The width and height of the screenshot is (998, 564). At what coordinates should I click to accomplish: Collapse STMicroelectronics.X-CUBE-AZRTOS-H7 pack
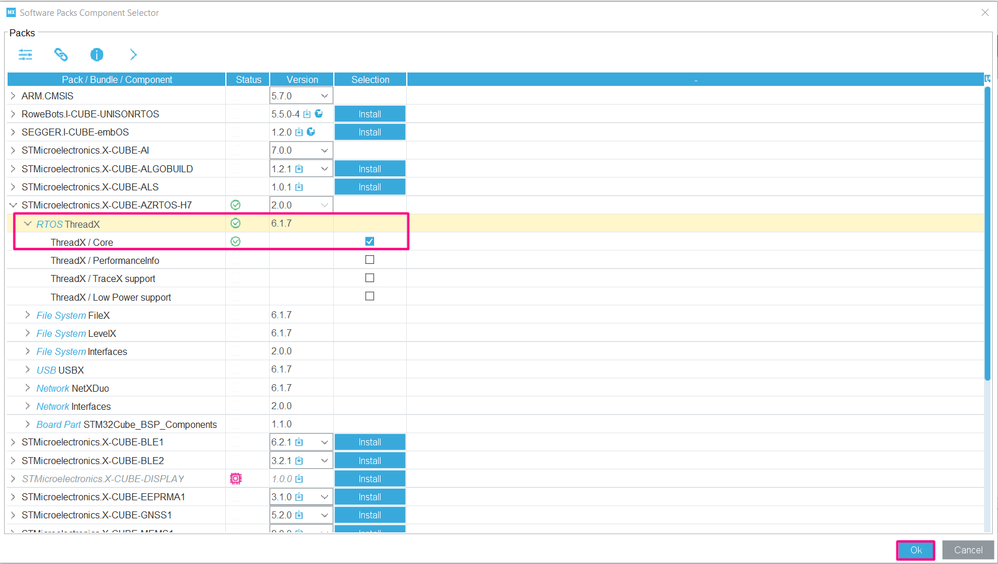pos(13,205)
